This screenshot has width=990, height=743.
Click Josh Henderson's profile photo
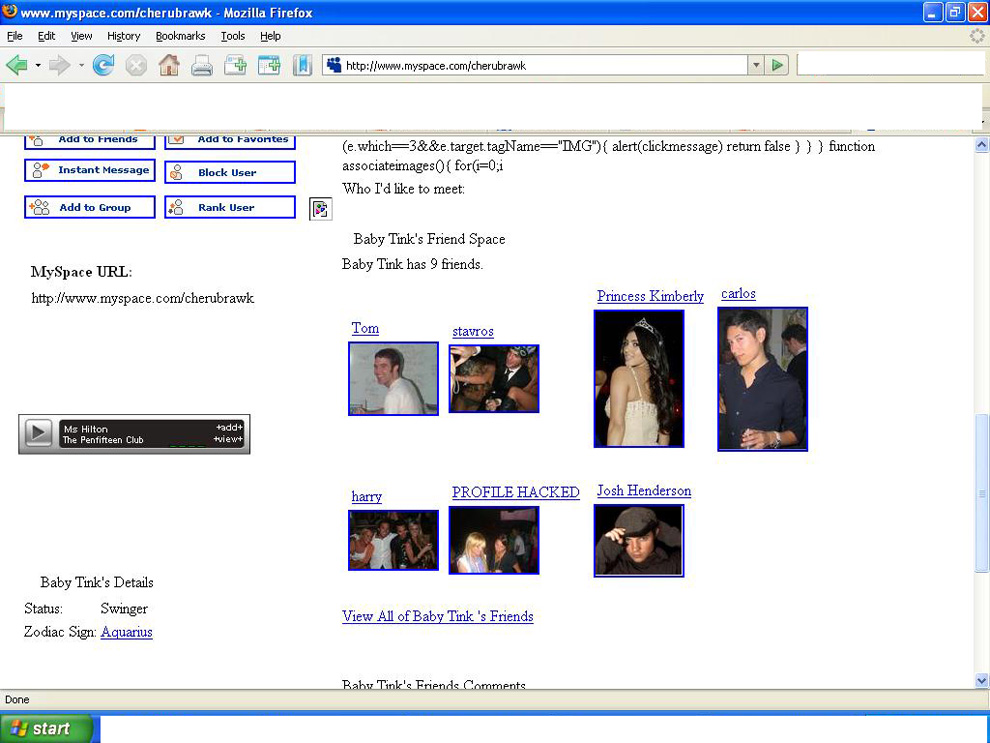click(x=639, y=540)
